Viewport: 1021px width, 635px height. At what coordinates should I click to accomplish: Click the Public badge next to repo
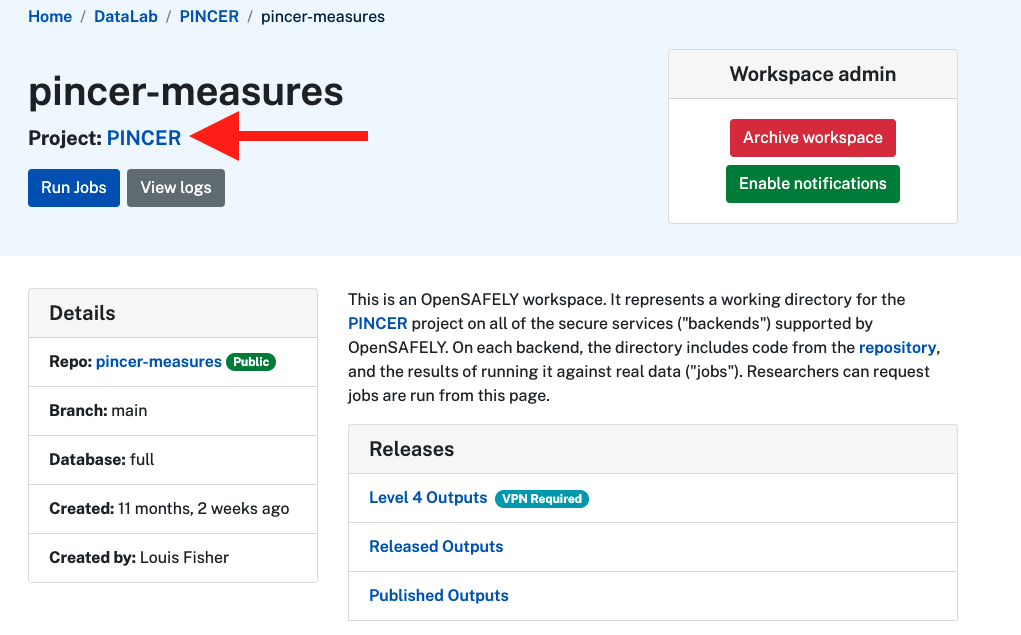tap(251, 362)
